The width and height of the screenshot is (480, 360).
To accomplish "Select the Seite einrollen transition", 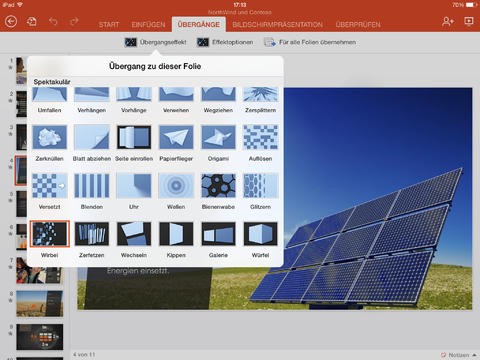I will [x=134, y=143].
